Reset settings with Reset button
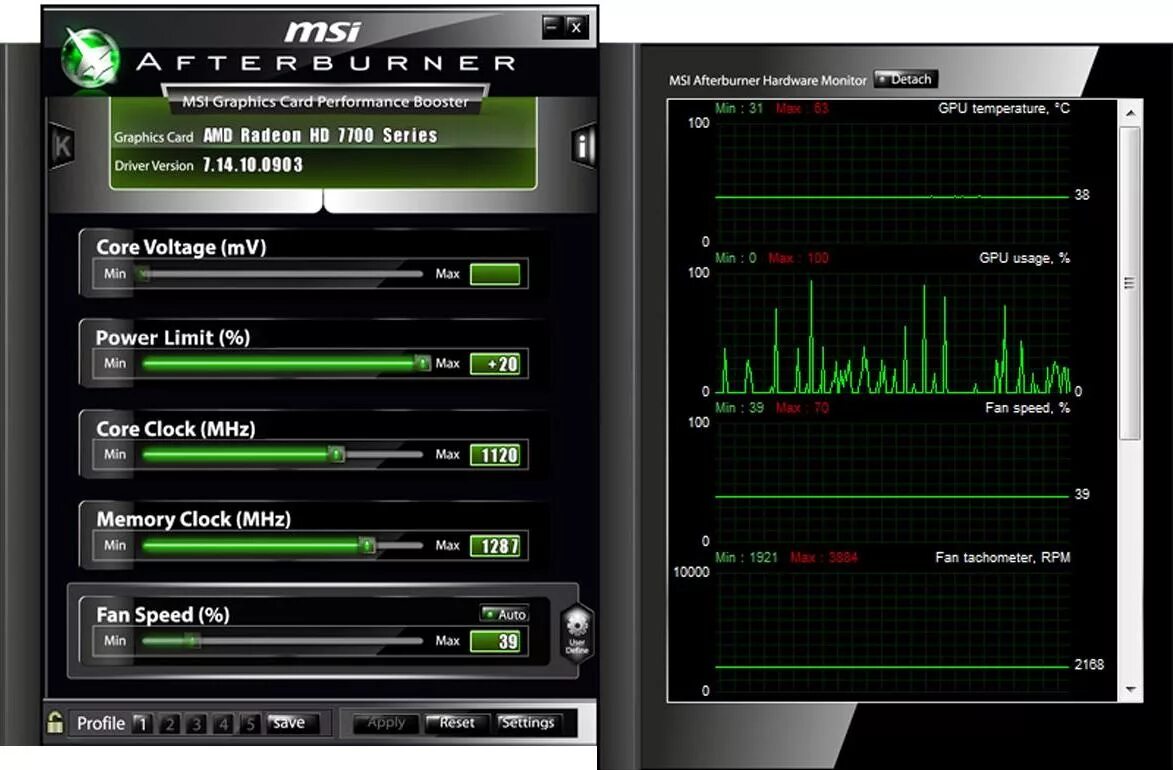 point(457,723)
